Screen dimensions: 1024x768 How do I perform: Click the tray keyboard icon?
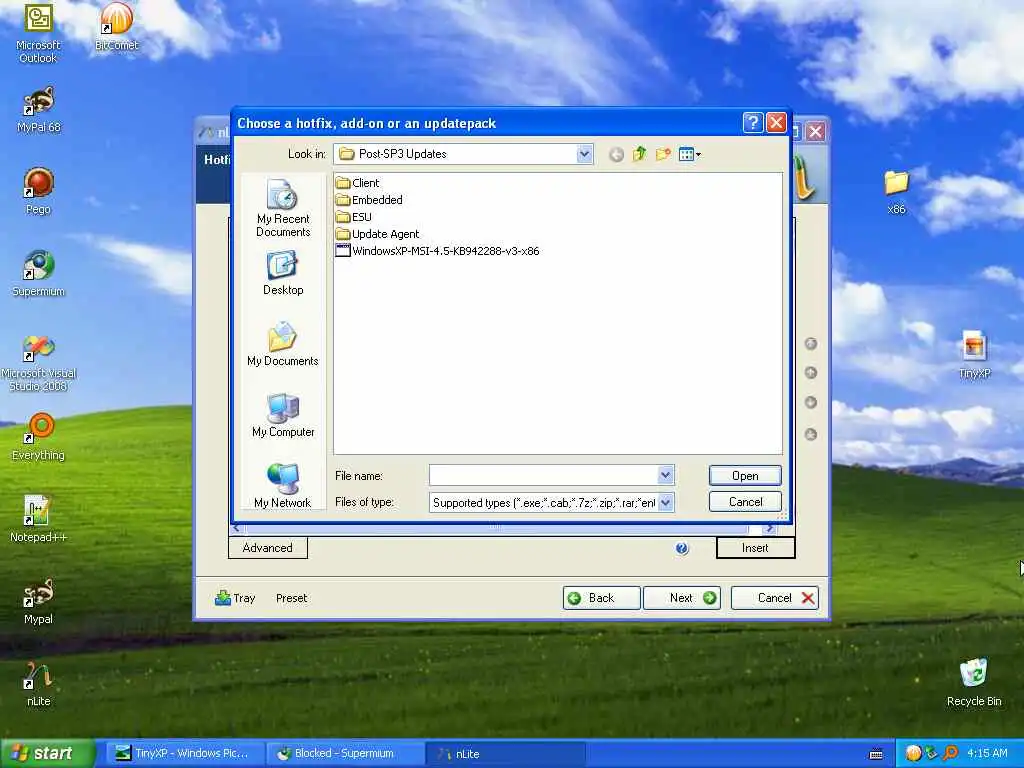point(876,754)
